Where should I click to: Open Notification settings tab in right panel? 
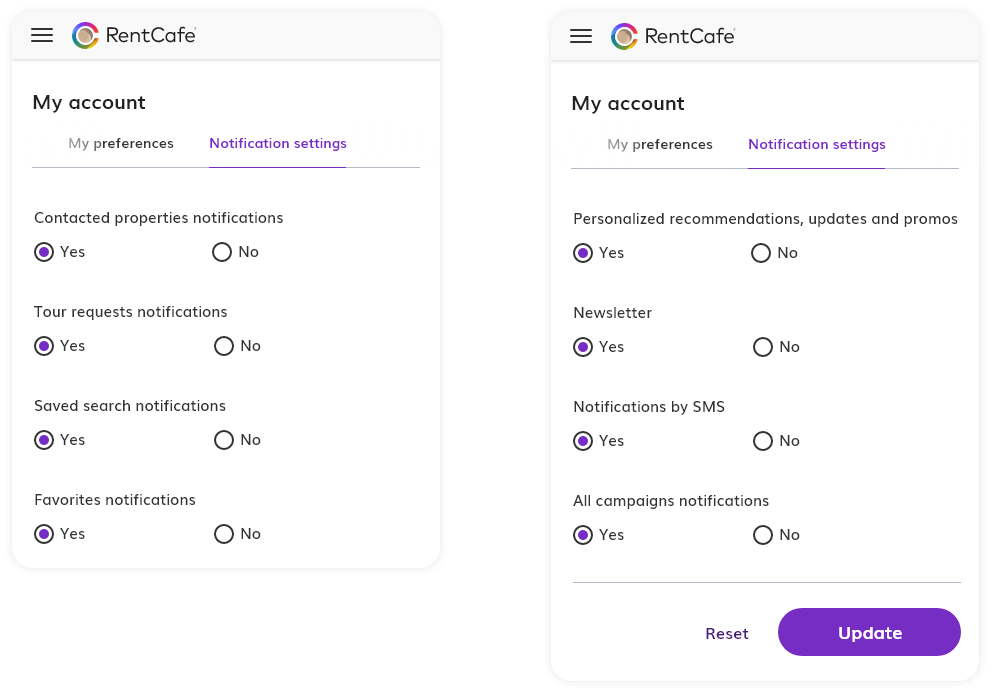(x=816, y=144)
